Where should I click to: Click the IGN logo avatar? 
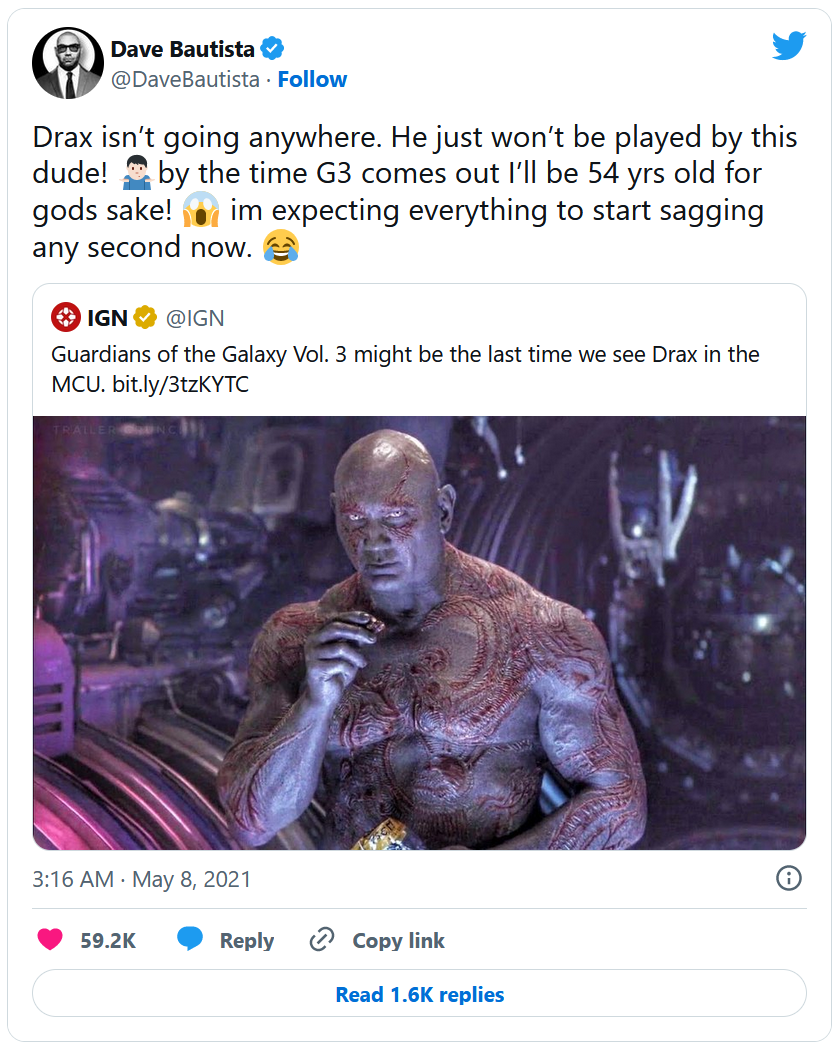(x=66, y=318)
